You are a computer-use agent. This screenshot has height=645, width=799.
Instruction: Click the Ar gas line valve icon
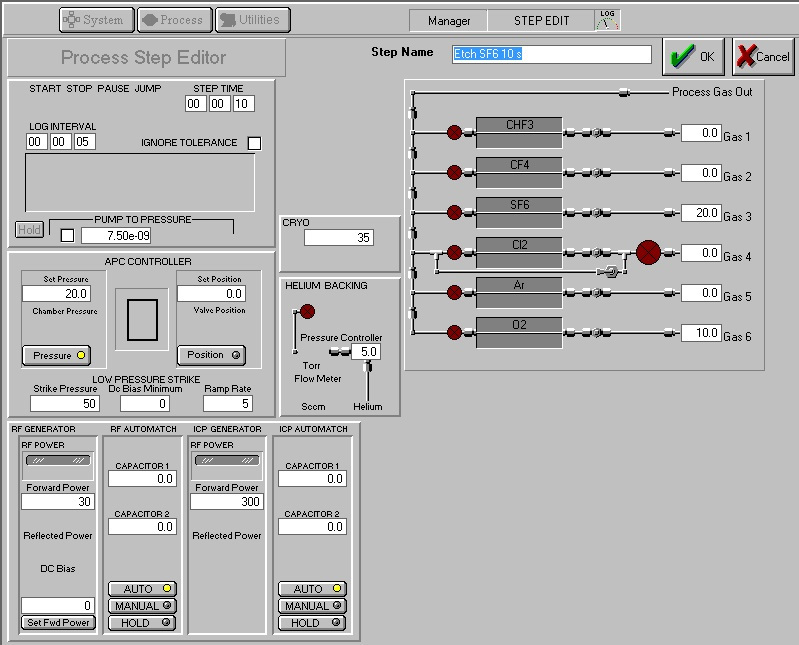click(x=454, y=292)
